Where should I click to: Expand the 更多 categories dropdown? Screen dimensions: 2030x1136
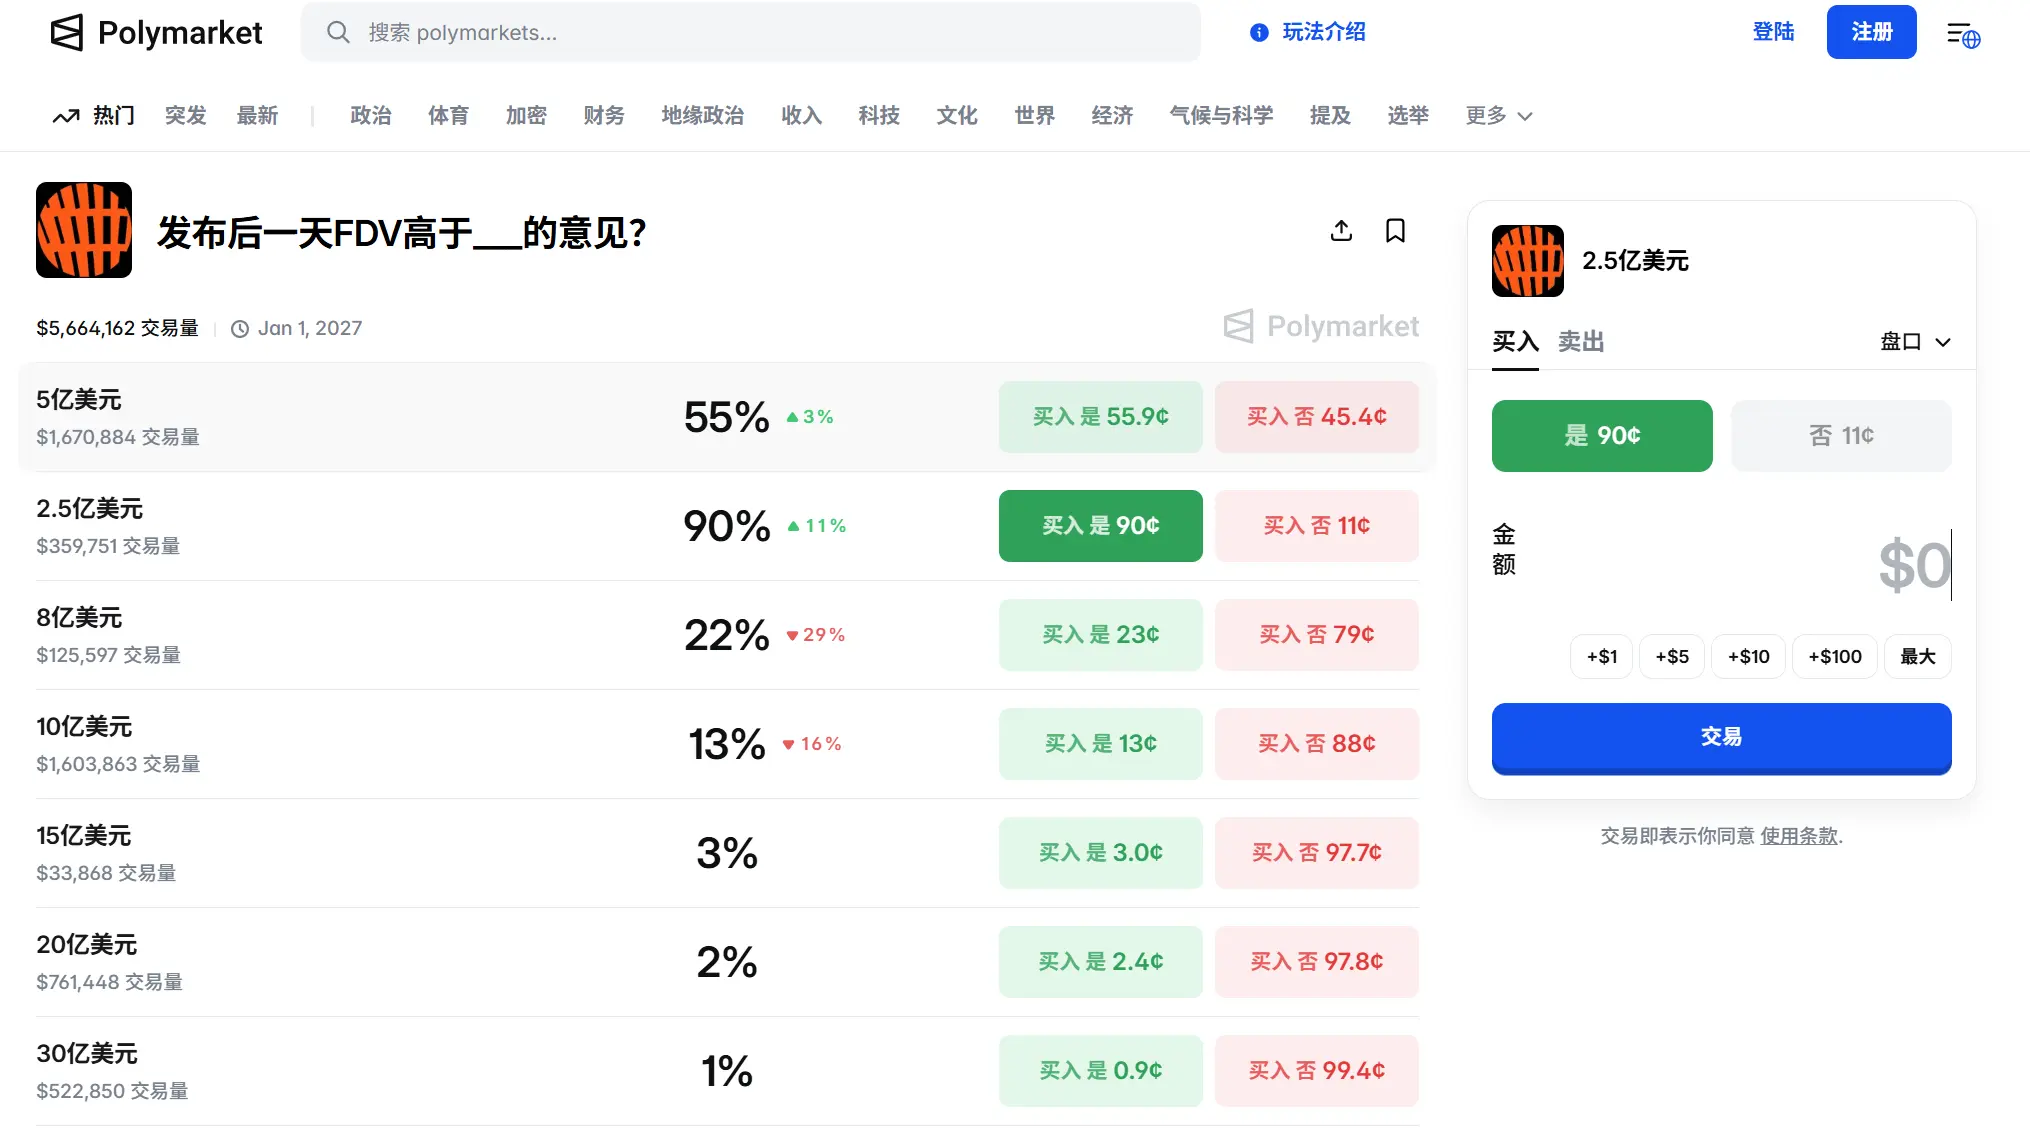coord(1498,116)
